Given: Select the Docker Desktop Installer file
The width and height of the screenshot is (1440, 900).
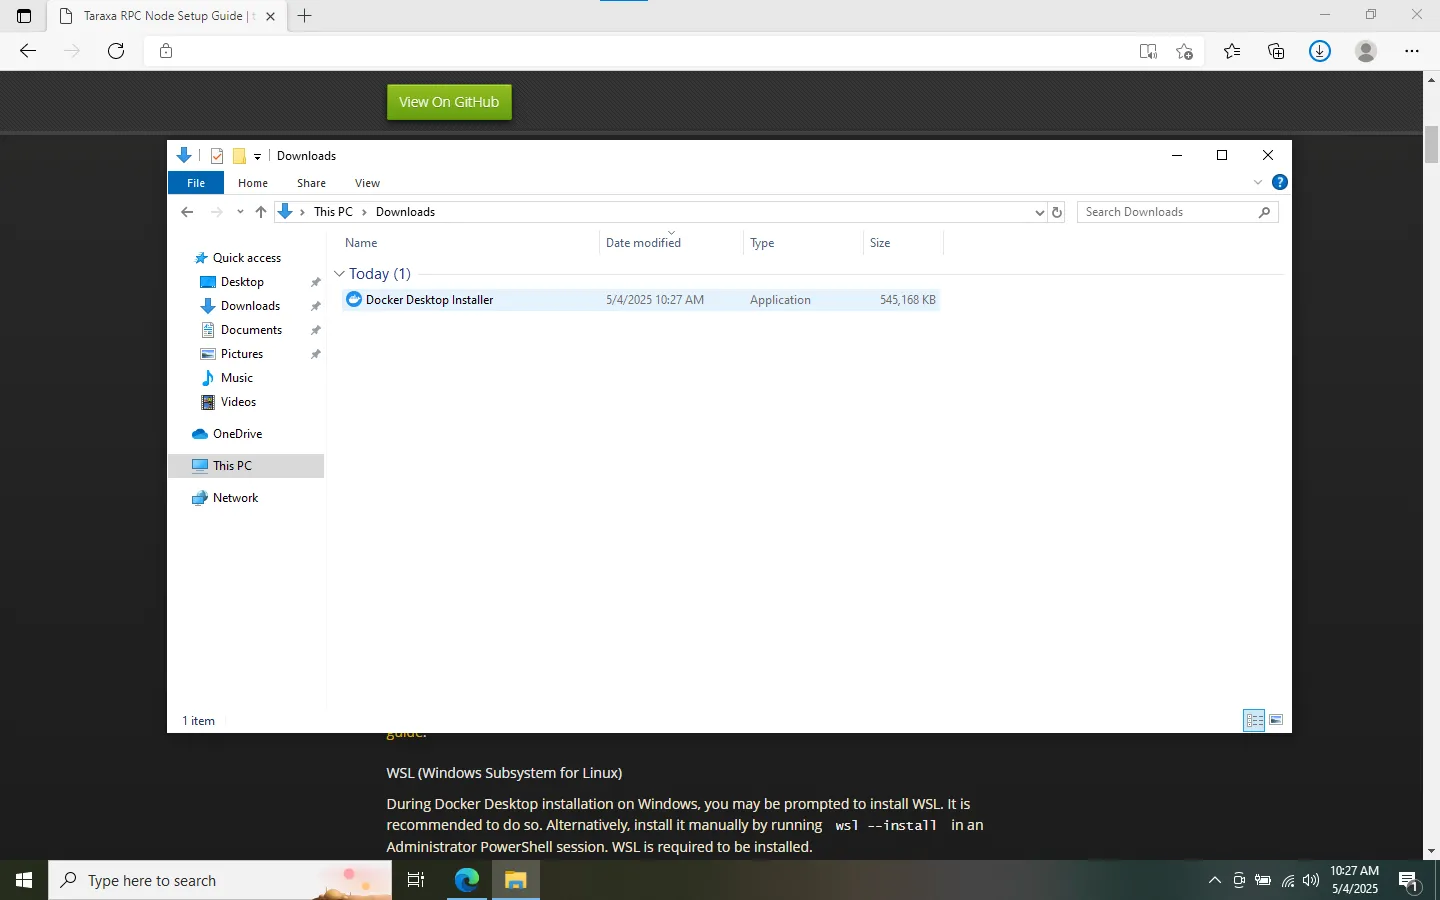Looking at the screenshot, I should 430,299.
